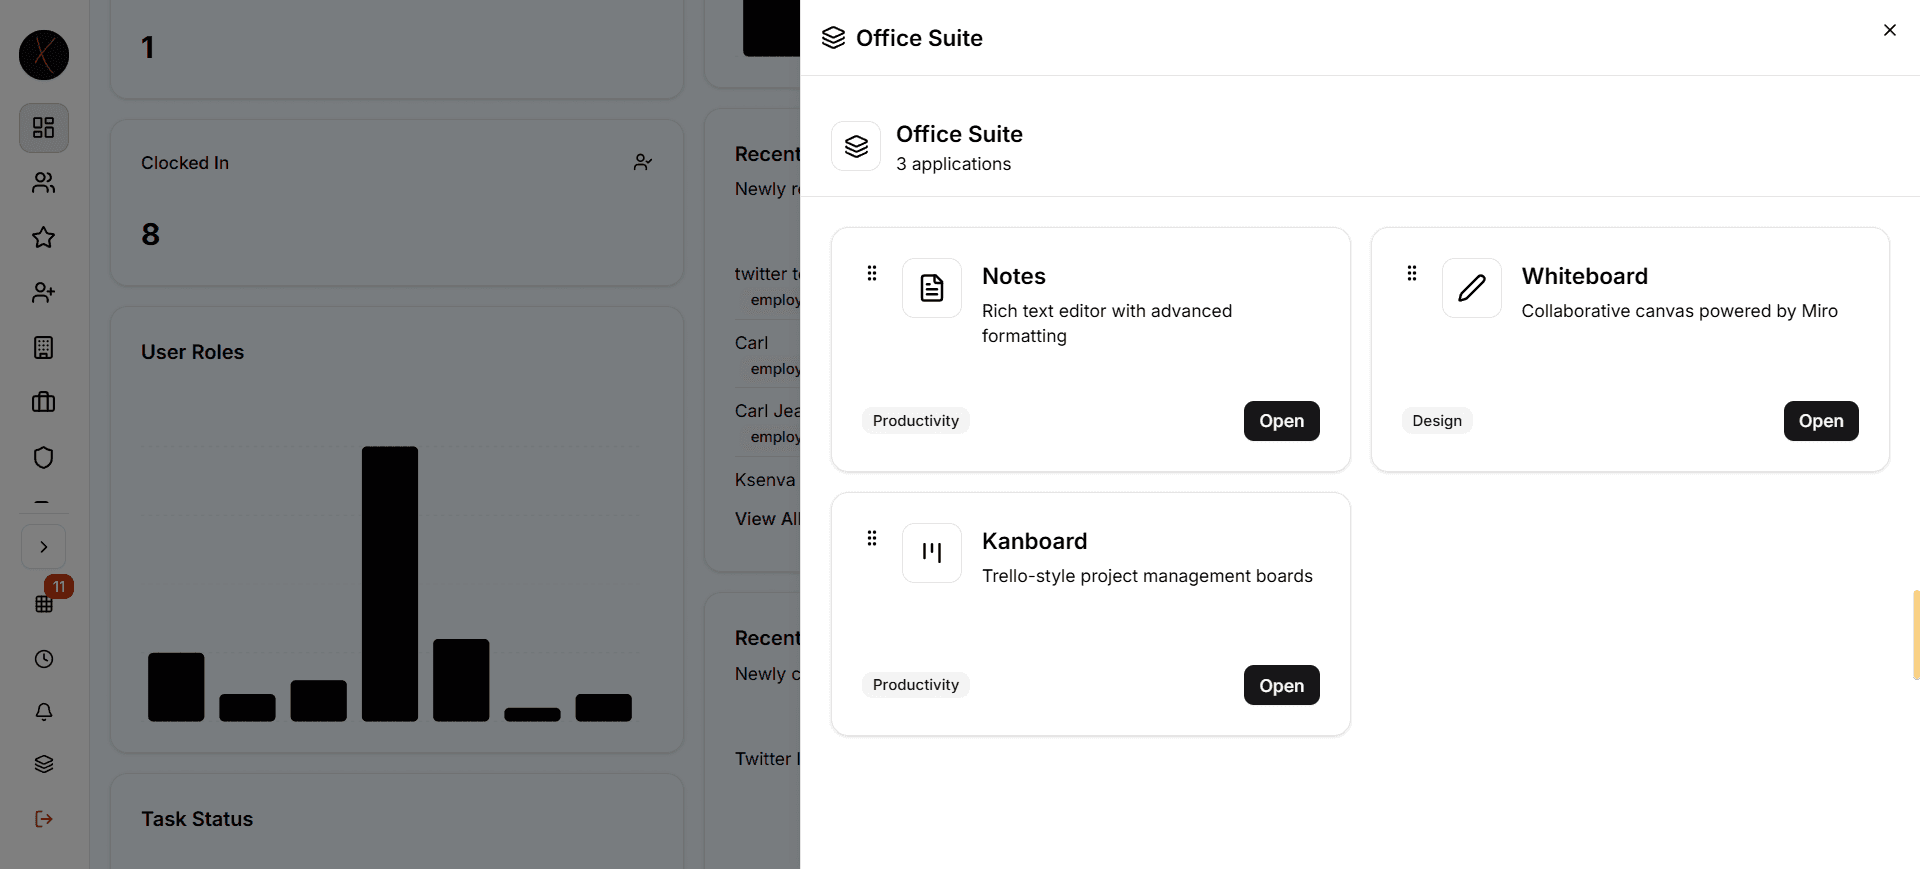Click the Notes document icon
The image size is (1920, 869).
tap(932, 288)
